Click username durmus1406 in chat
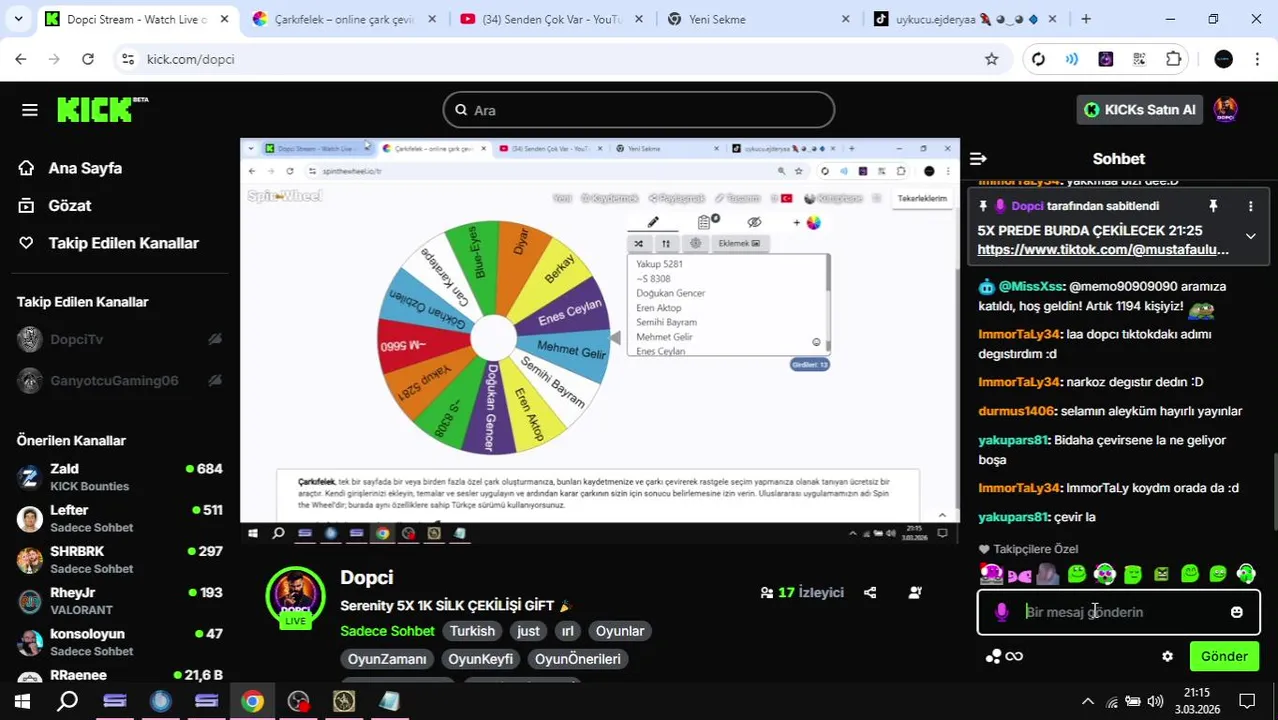This screenshot has height=720, width=1278. click(x=1016, y=411)
